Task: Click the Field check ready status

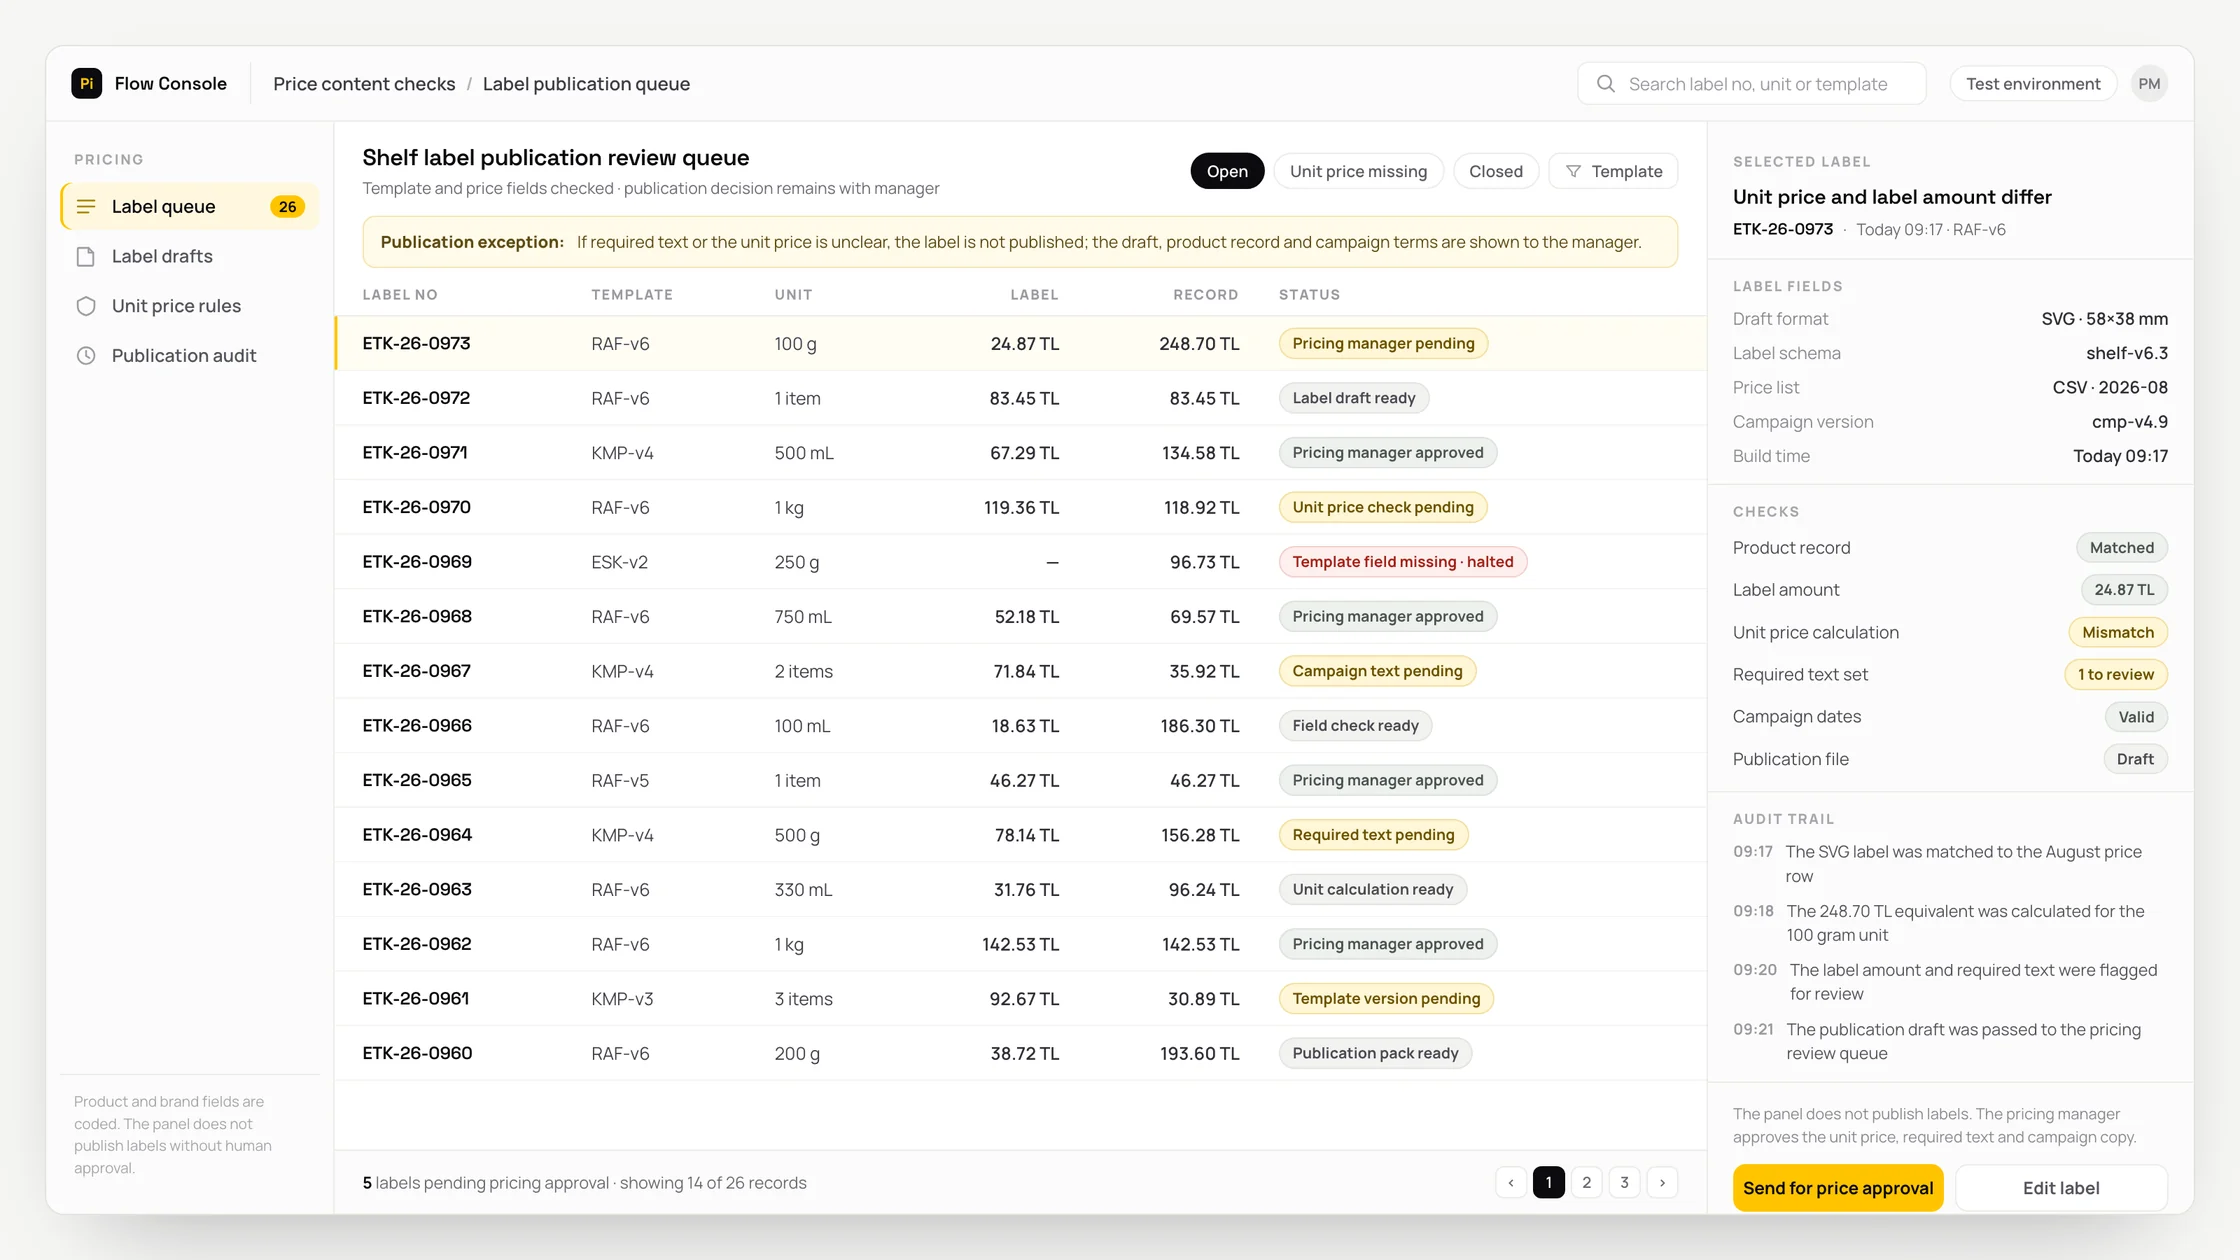Action: (1355, 726)
